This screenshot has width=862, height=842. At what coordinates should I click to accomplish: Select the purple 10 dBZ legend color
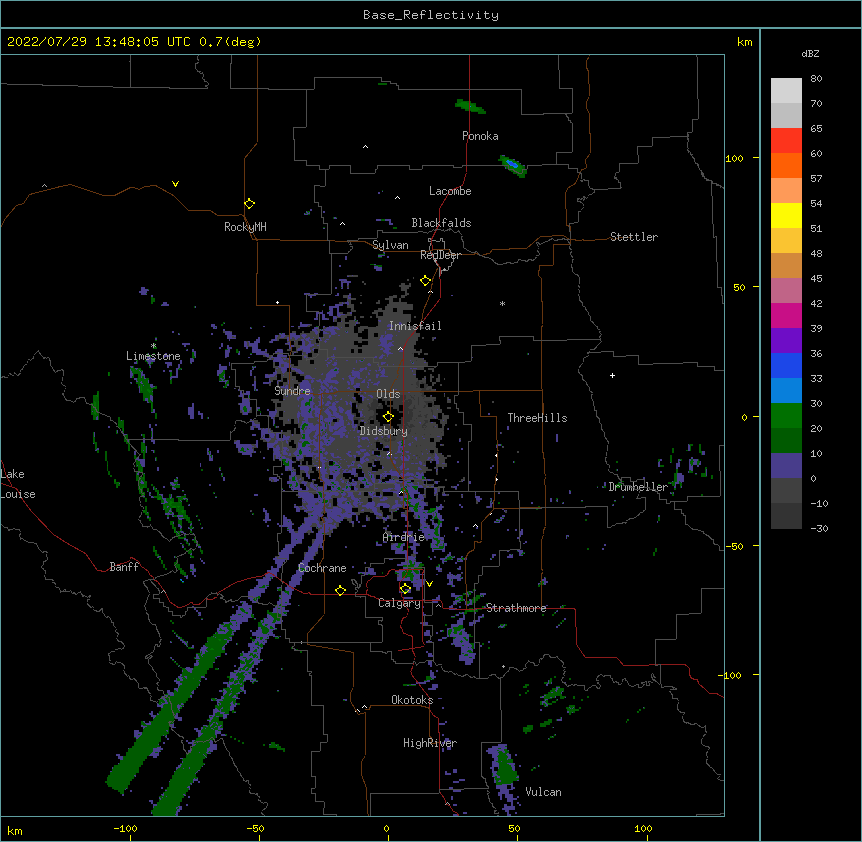click(x=786, y=466)
